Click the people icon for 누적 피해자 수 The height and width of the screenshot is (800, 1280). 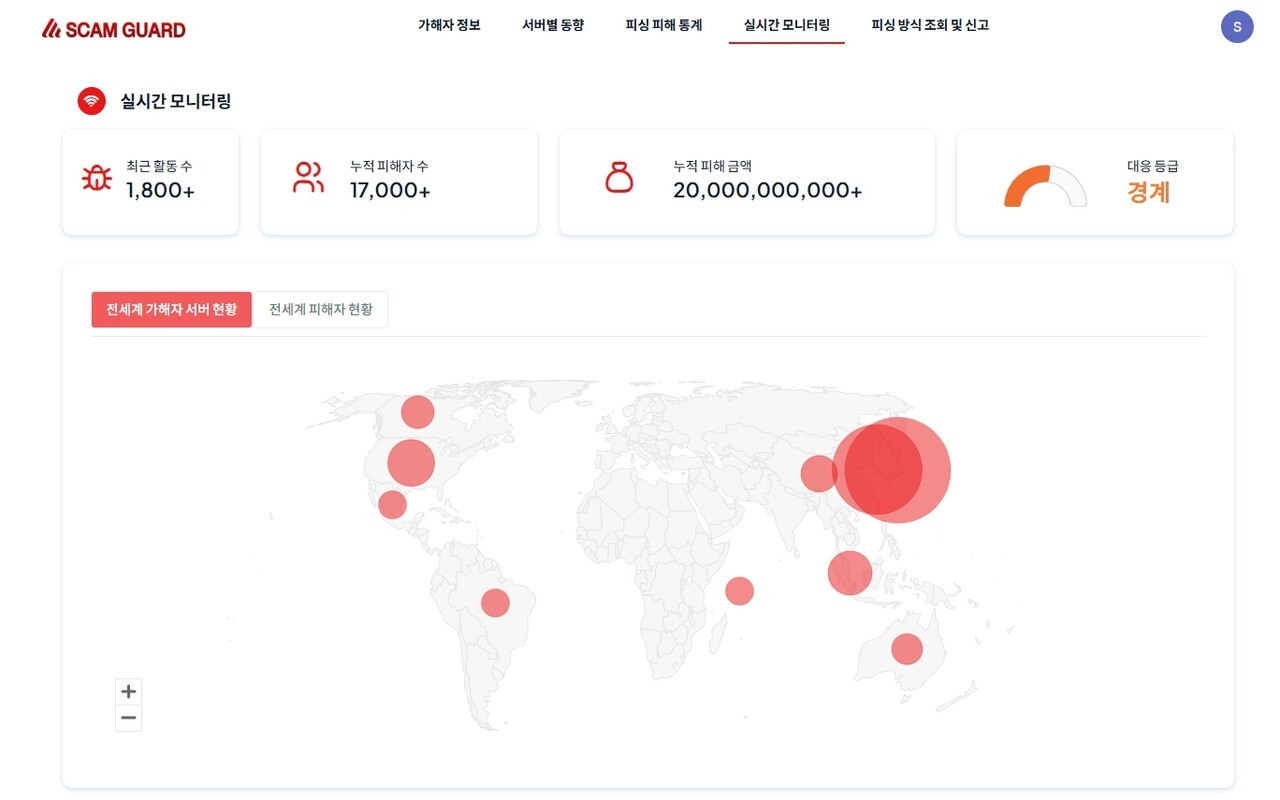pyautogui.click(x=308, y=178)
